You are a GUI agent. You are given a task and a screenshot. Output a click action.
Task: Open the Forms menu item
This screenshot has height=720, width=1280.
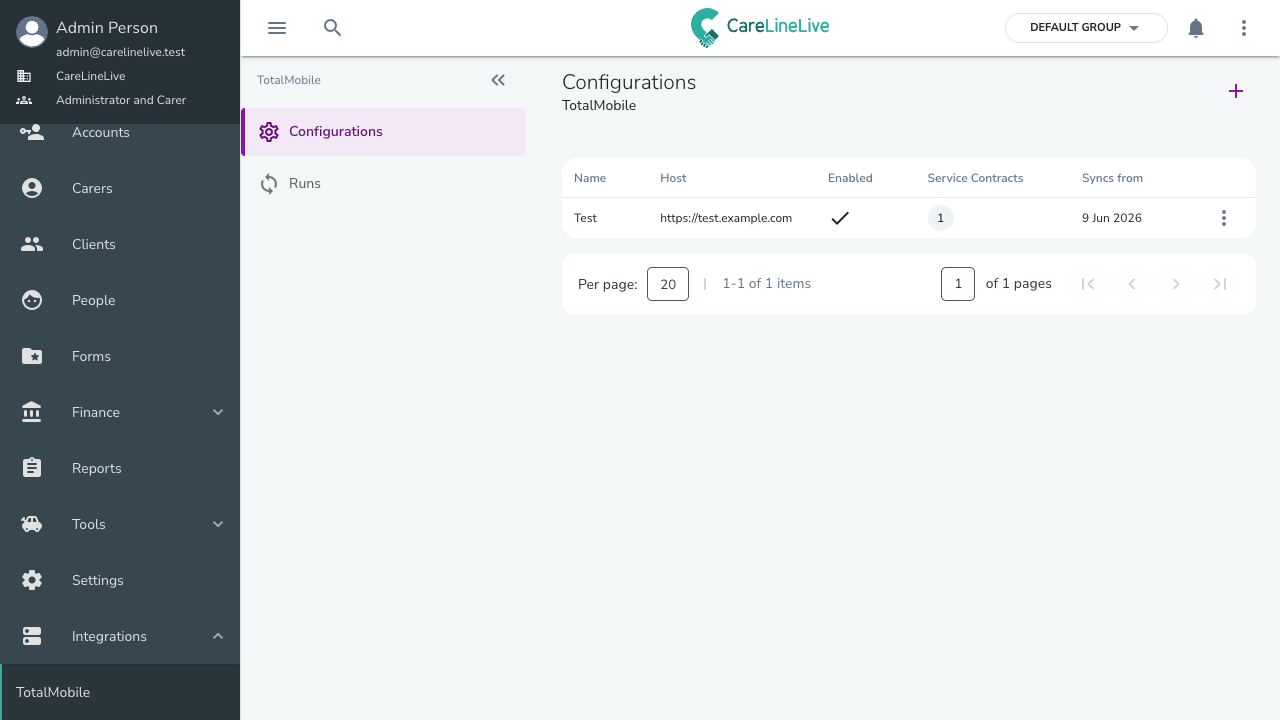120,356
